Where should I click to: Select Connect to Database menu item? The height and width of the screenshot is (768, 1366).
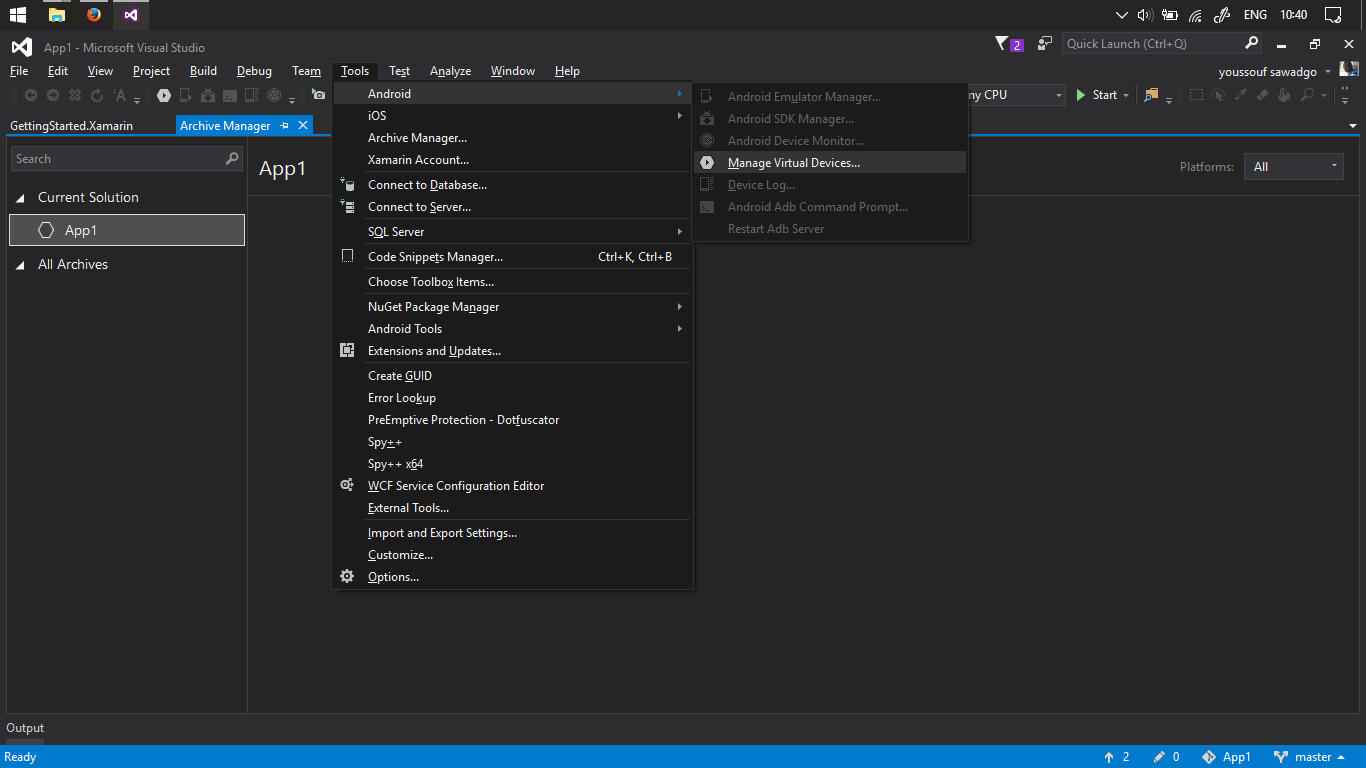tap(513, 185)
